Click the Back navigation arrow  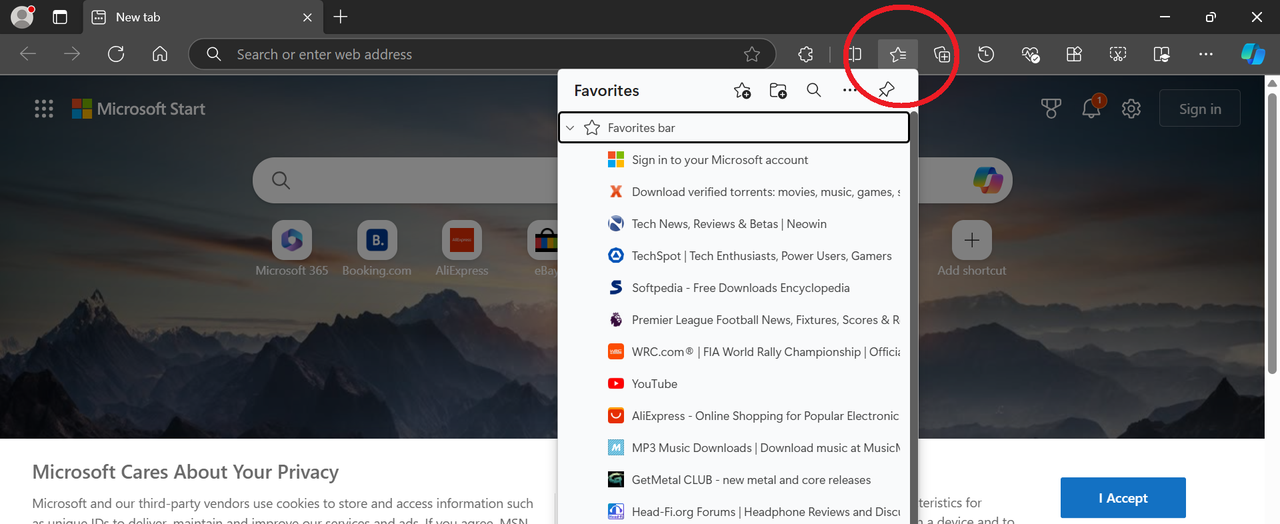tap(28, 54)
